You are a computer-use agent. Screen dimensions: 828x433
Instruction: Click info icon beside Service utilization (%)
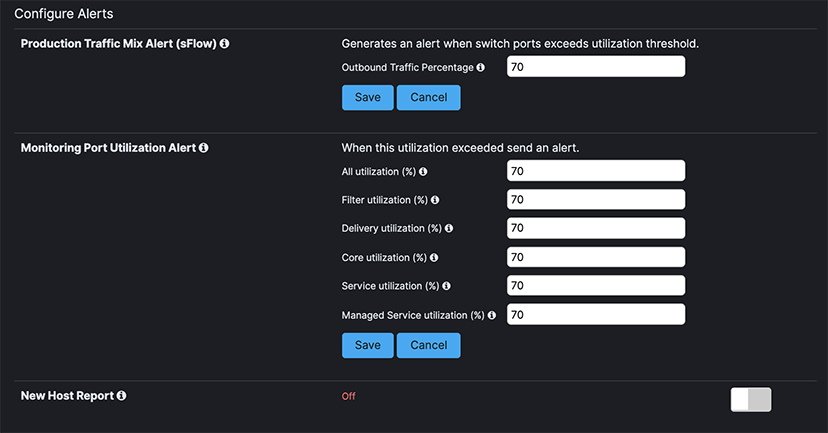click(447, 286)
